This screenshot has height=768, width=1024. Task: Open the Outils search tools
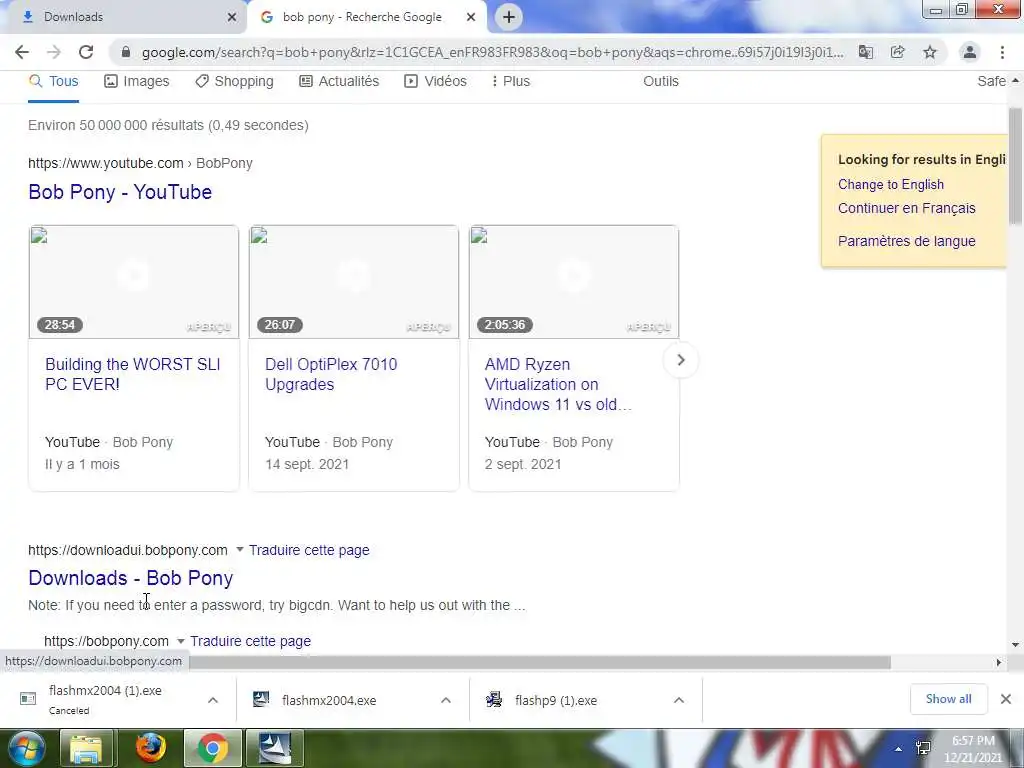tap(661, 81)
